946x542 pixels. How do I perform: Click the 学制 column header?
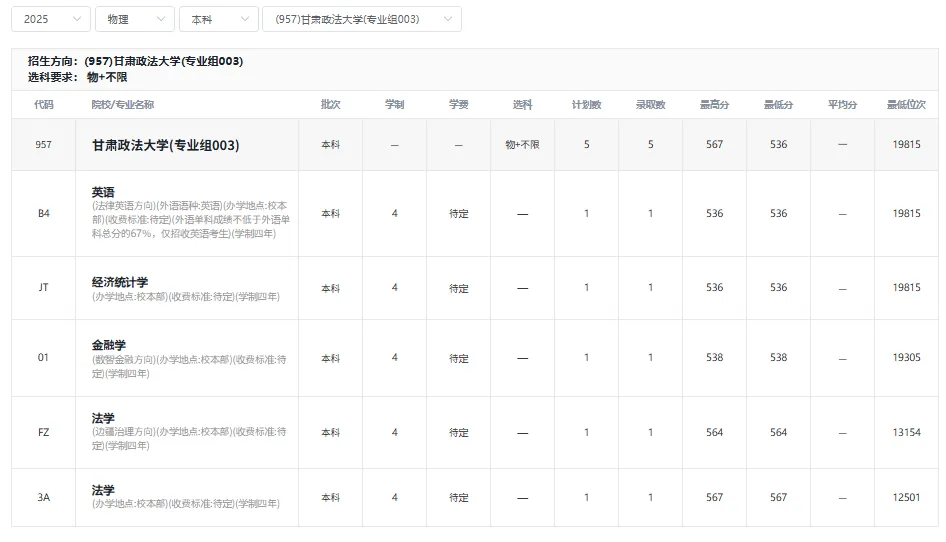coord(395,104)
